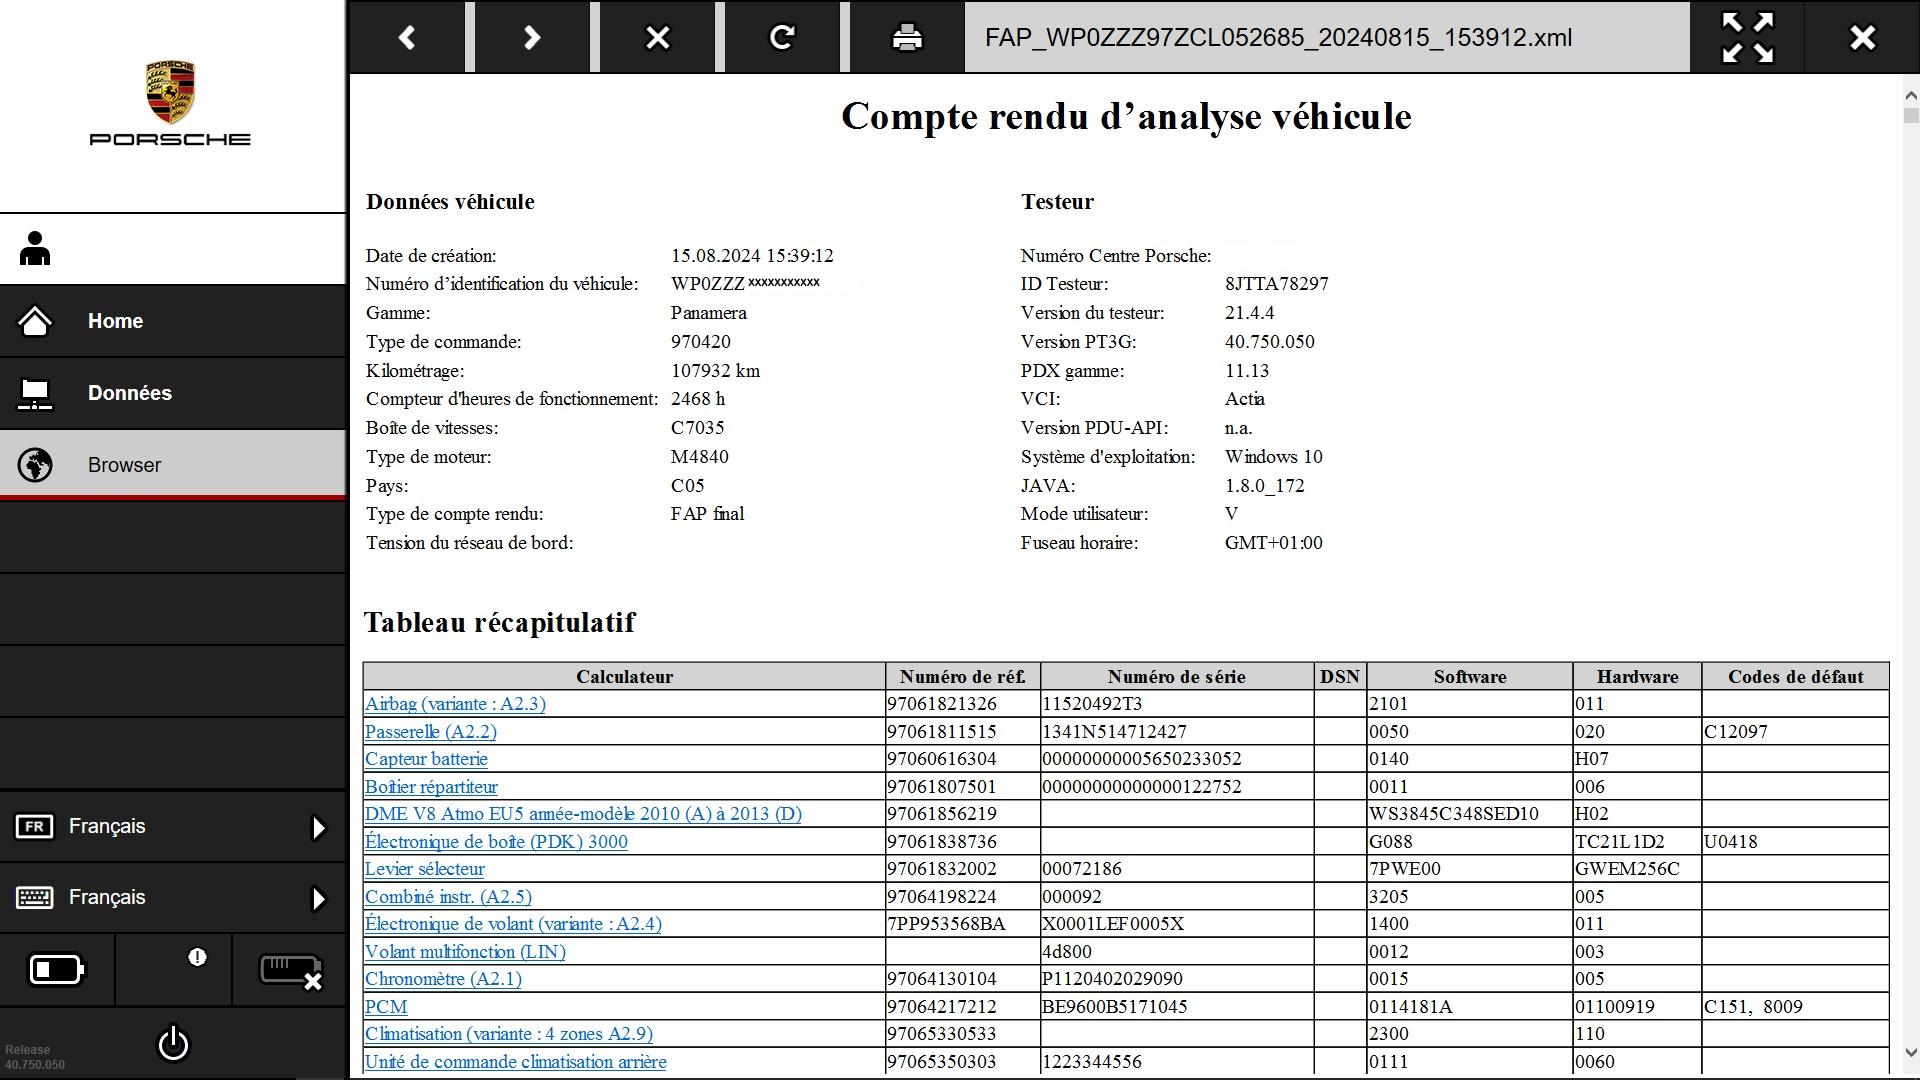Screen dimensions: 1920x1080
Task: Click the FR language badge icon
Action: point(34,827)
